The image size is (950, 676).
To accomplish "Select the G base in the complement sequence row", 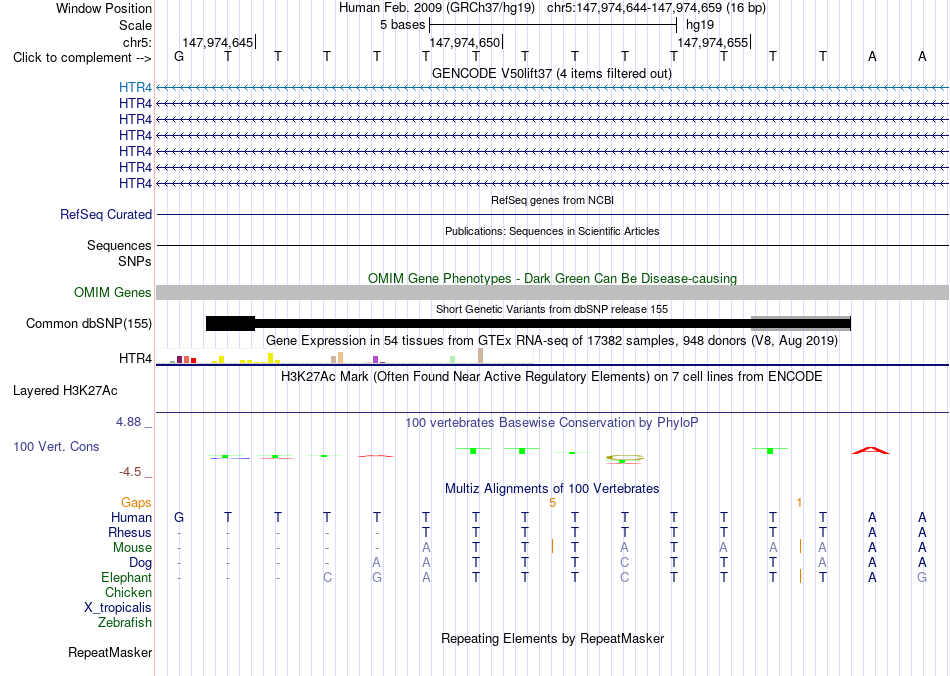I will click(179, 56).
